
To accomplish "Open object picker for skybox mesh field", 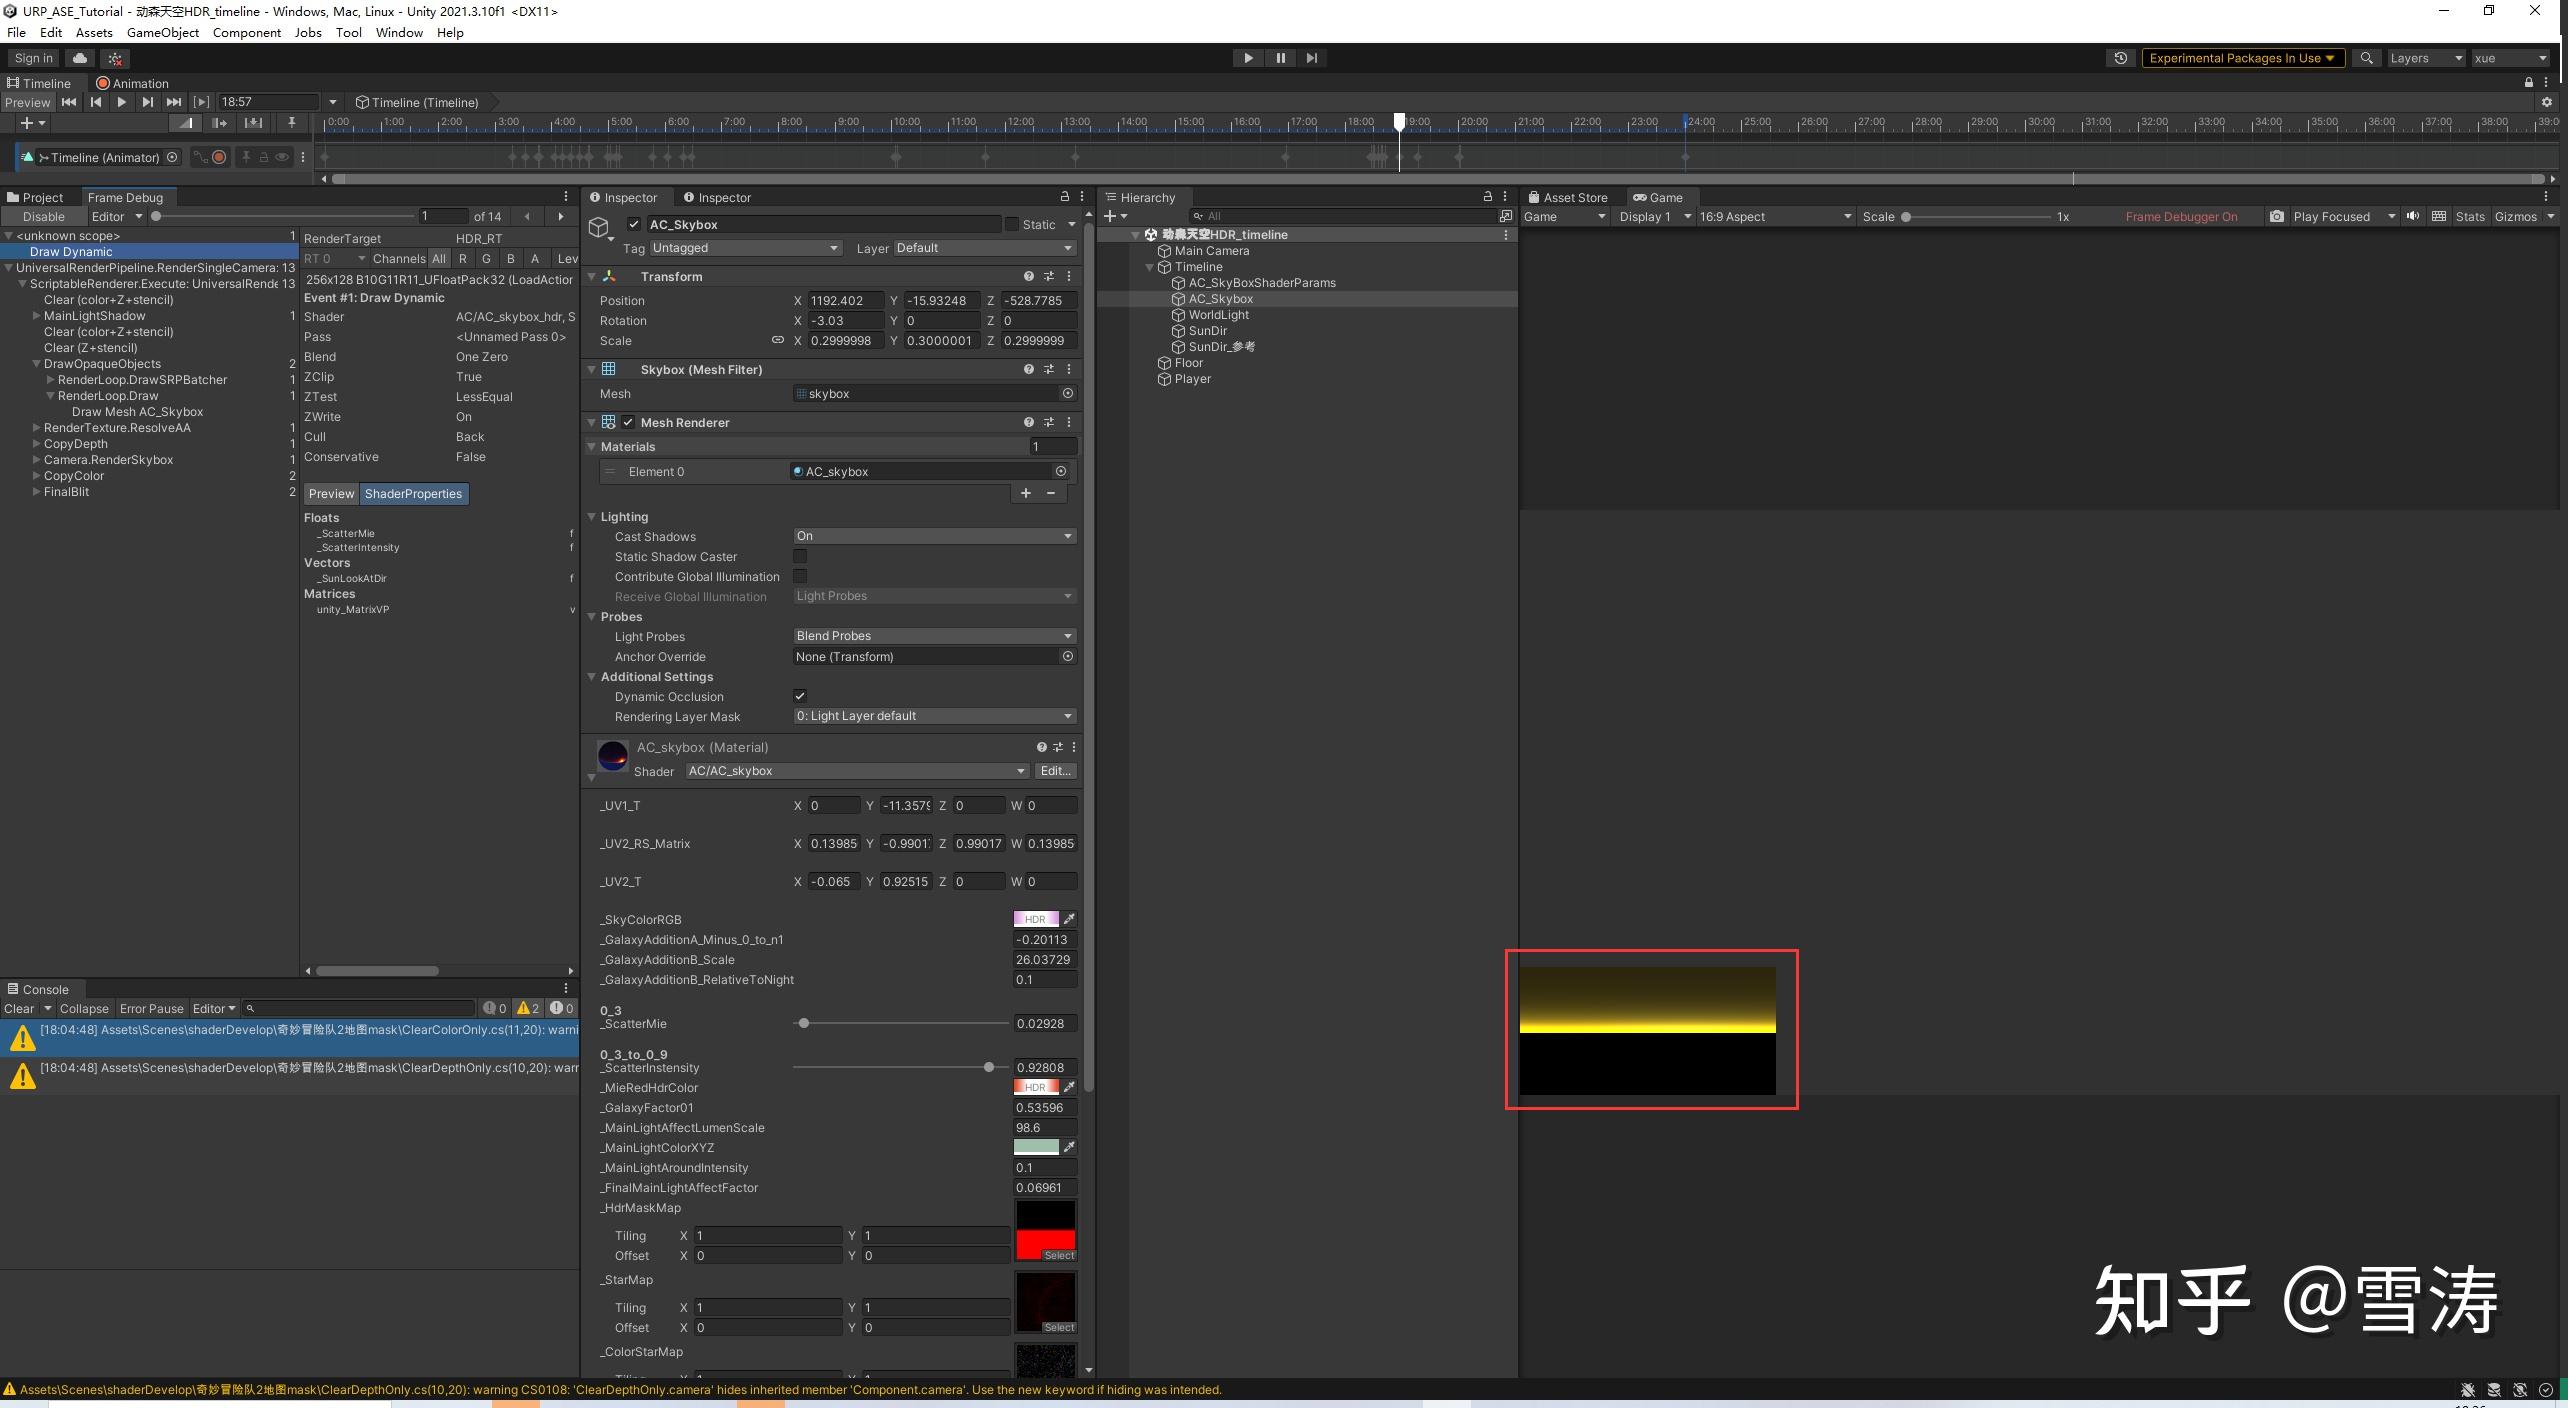I will pyautogui.click(x=1068, y=394).
